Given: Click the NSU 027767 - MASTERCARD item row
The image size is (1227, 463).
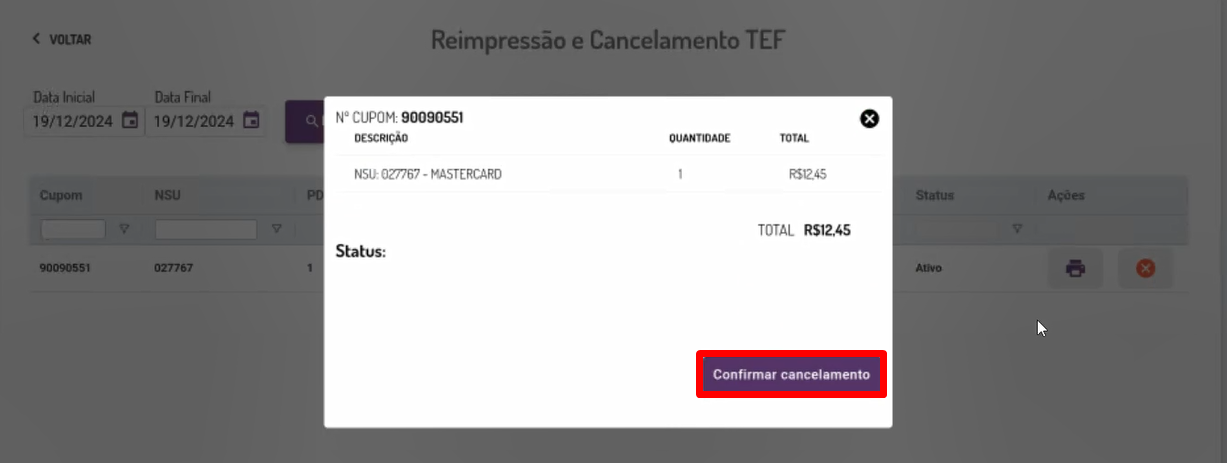Looking at the screenshot, I should coord(608,174).
